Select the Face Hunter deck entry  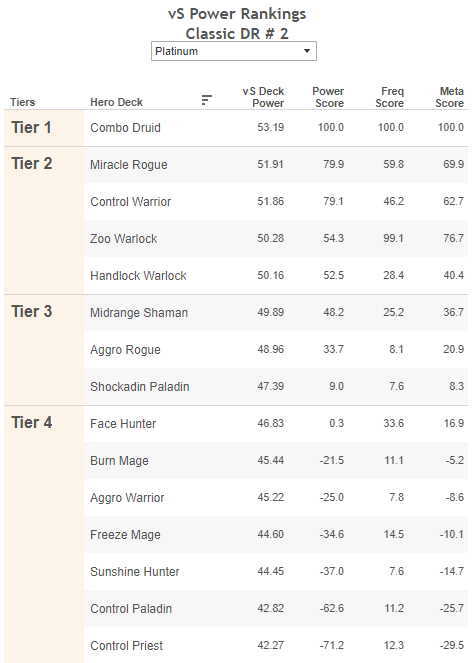123,424
